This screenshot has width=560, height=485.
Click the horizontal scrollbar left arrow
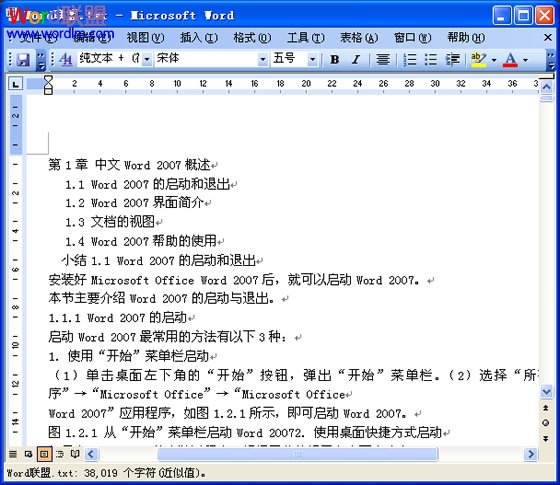(91, 454)
